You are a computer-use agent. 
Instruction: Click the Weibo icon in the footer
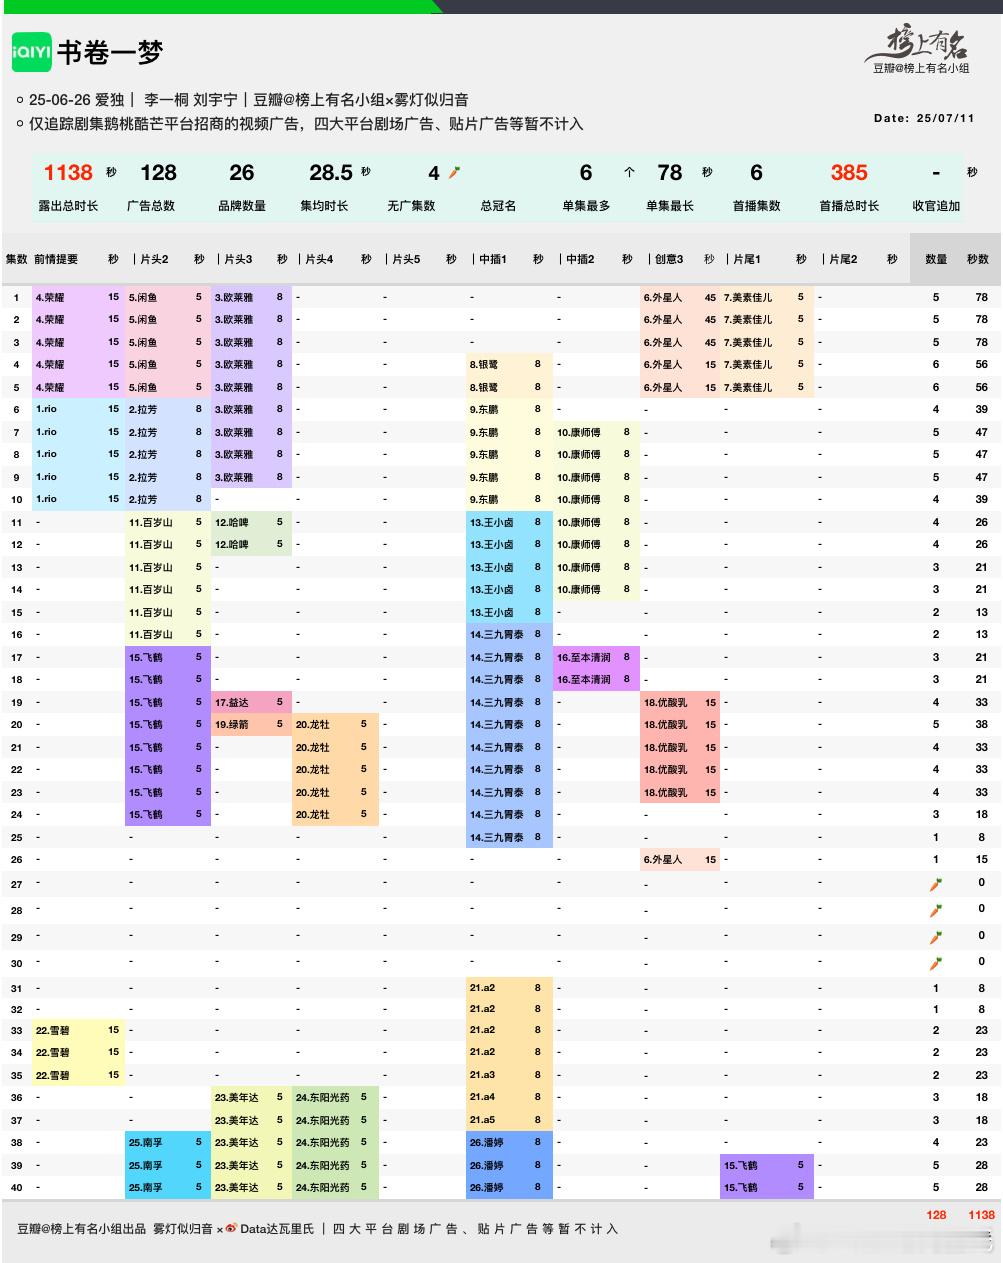click(231, 1229)
